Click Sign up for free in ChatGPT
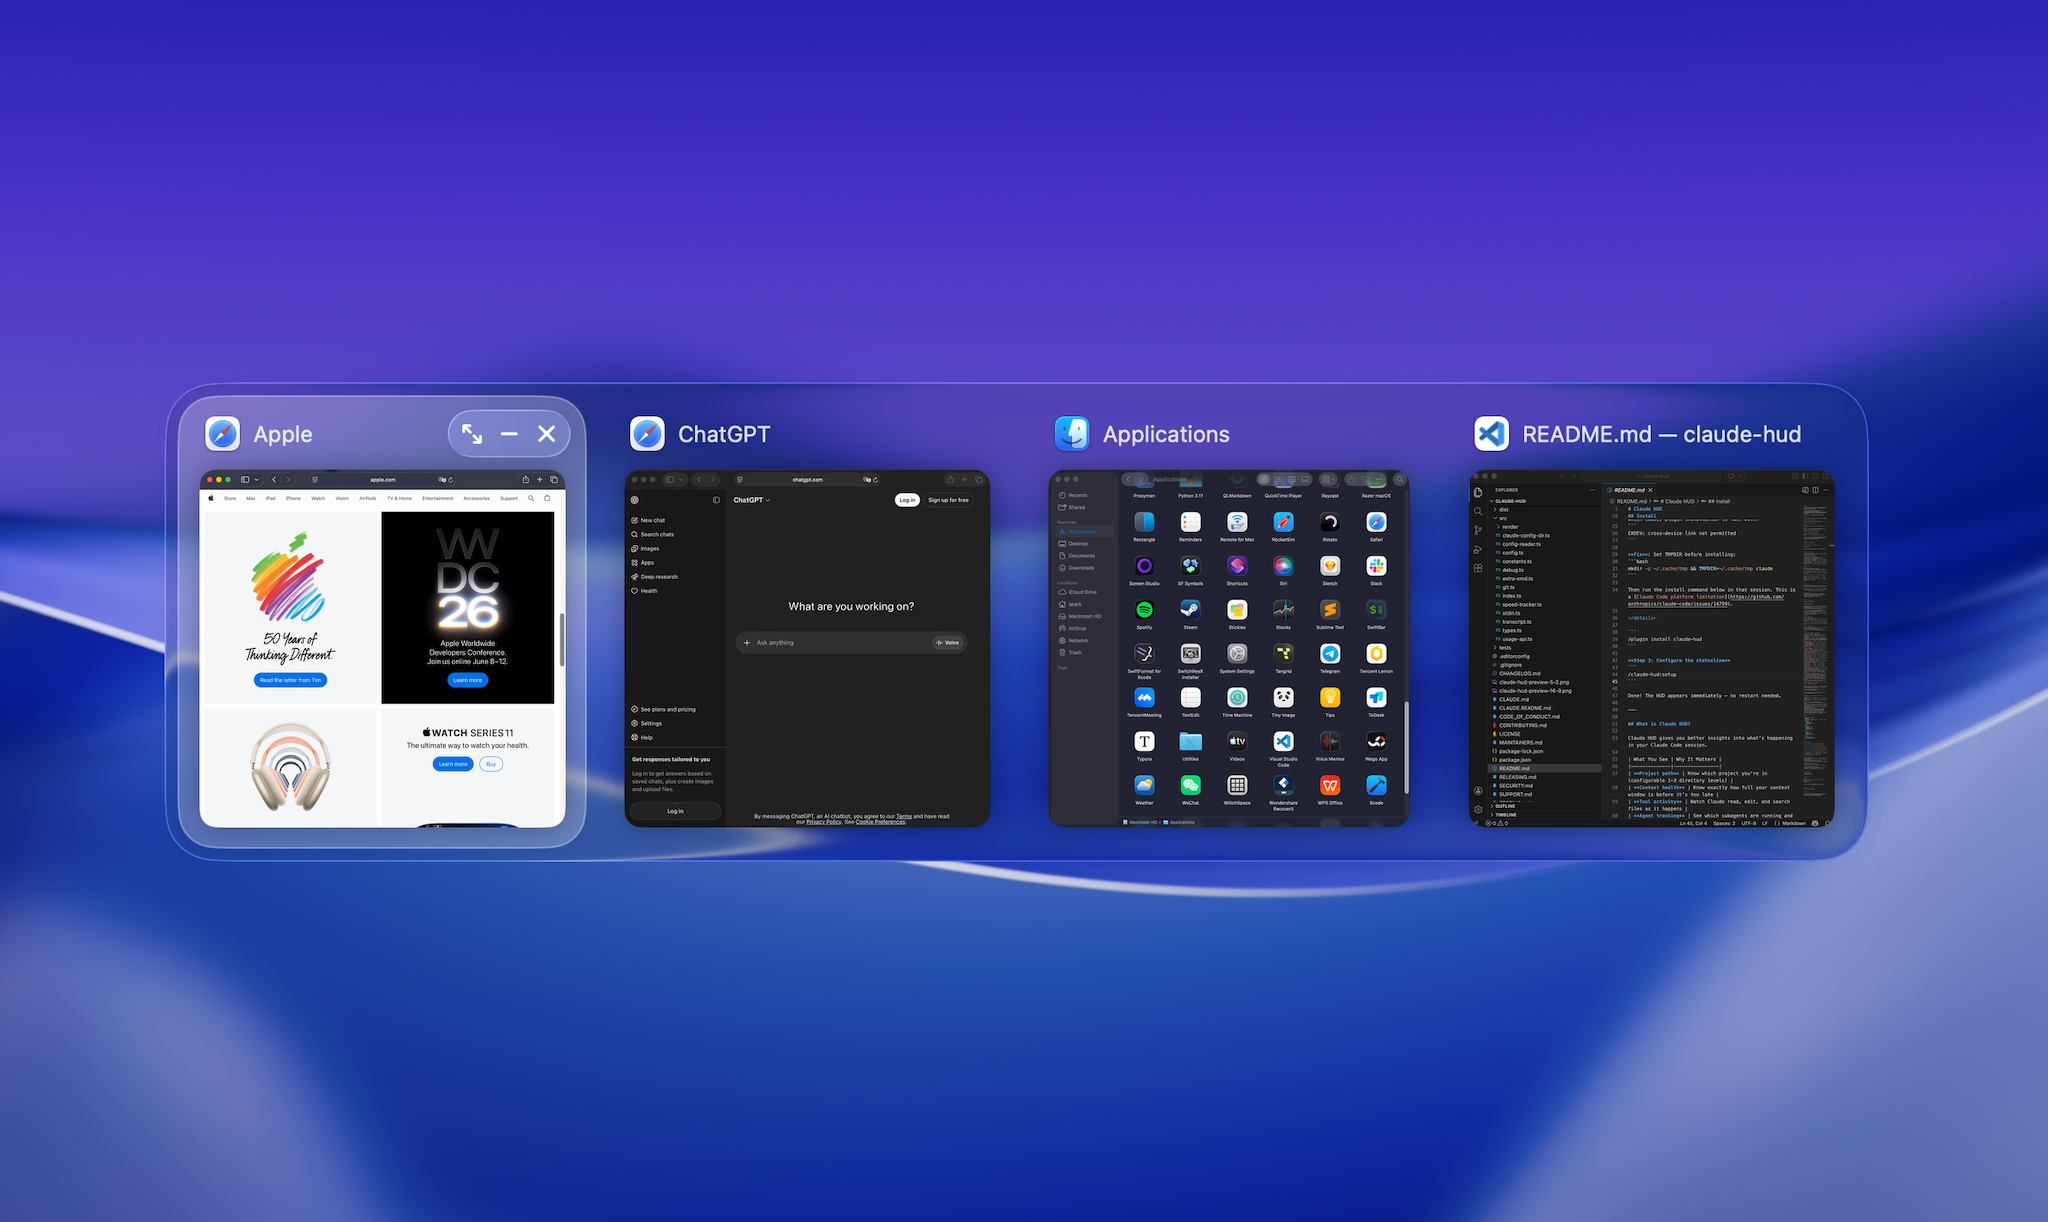Image resolution: width=2048 pixels, height=1222 pixels. point(948,500)
